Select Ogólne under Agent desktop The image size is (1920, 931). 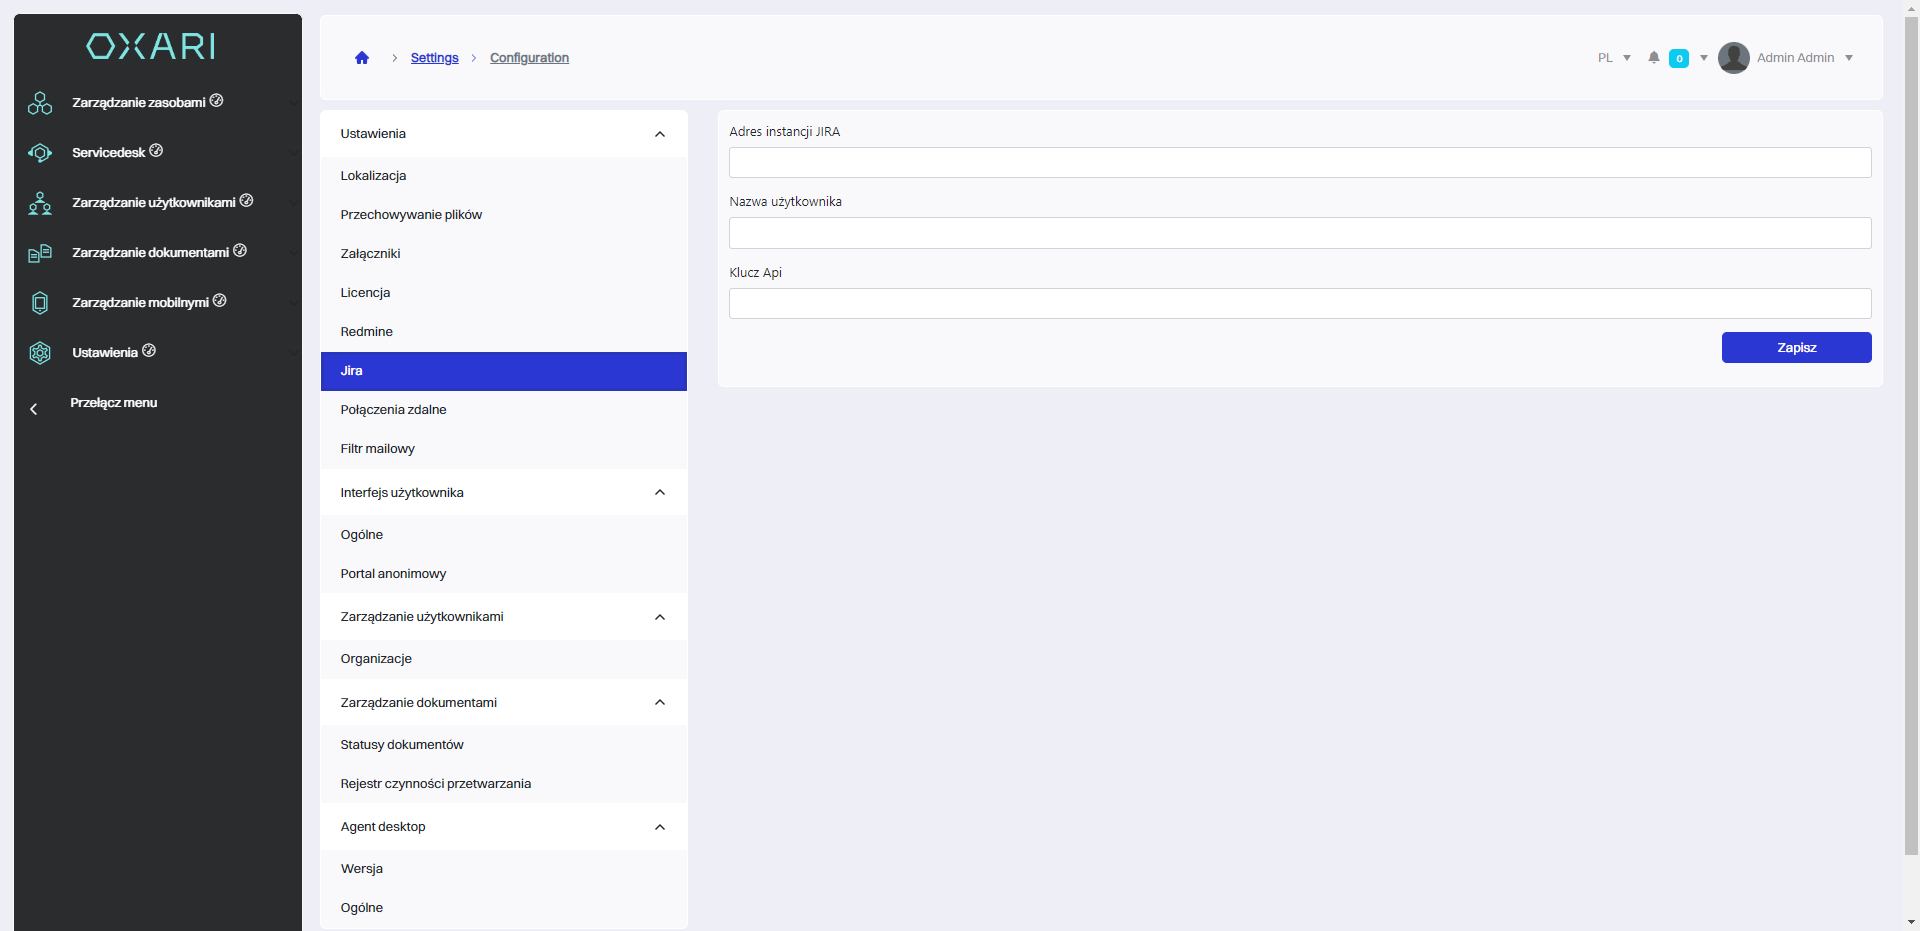click(504, 908)
